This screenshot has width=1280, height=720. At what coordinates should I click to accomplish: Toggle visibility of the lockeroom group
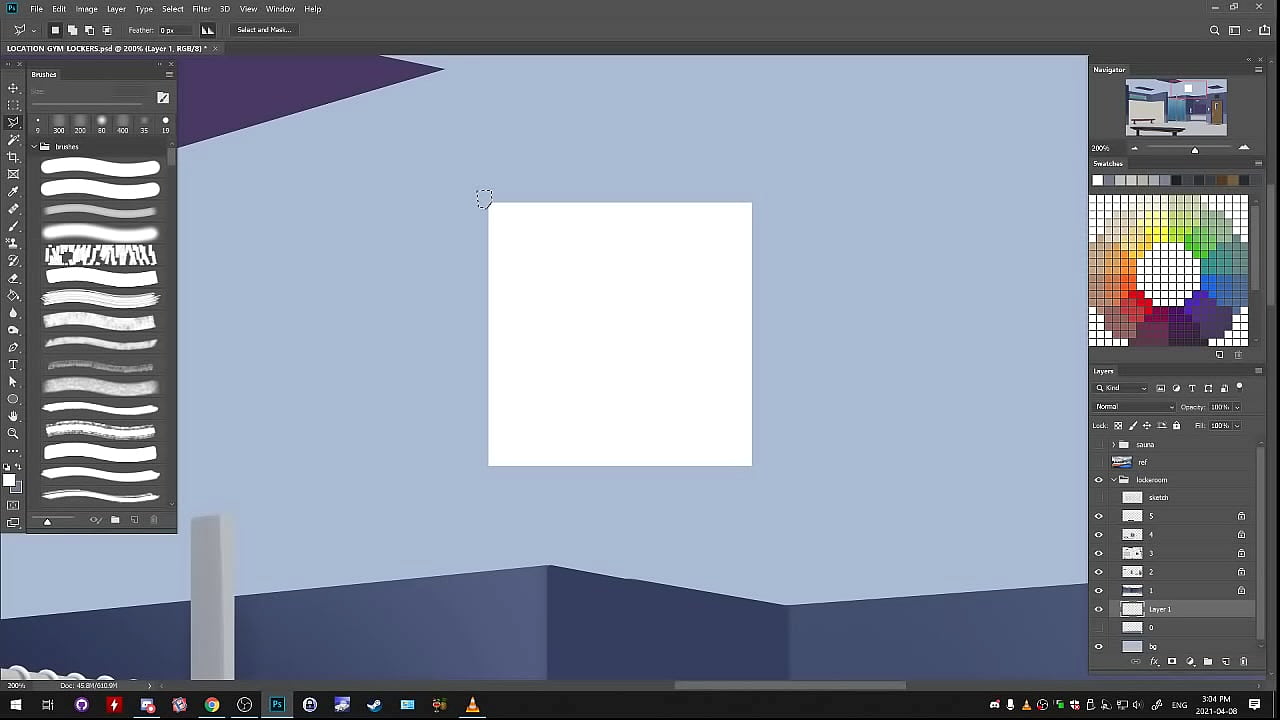click(x=1098, y=480)
